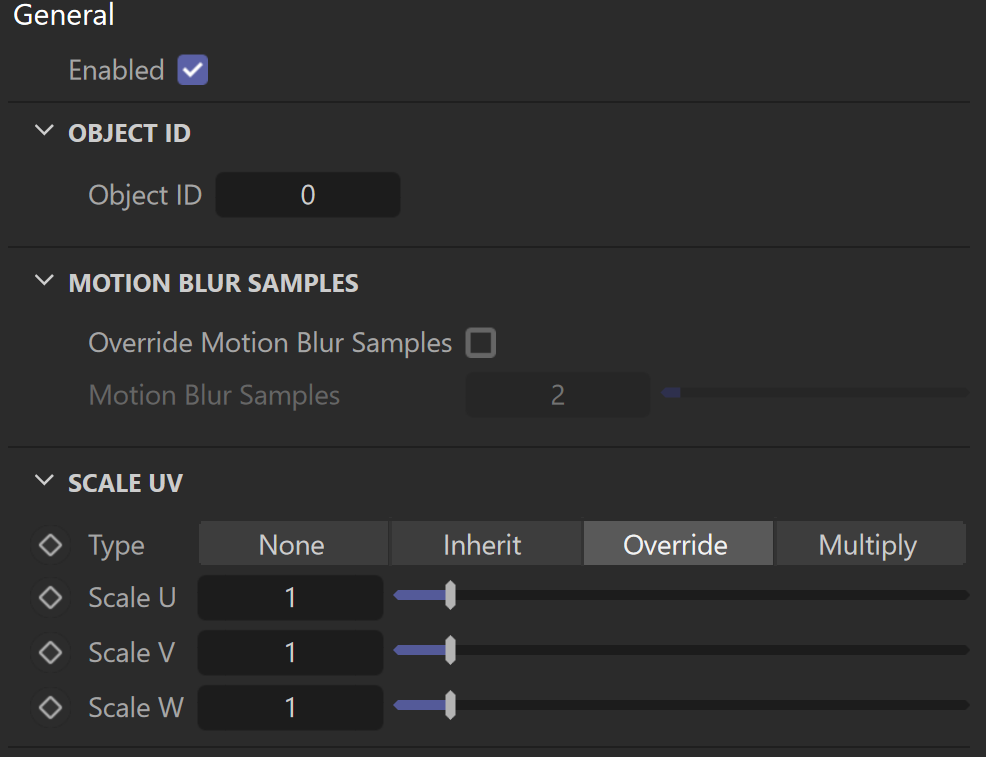This screenshot has width=986, height=757.
Task: Click the Object ID value field
Action: (x=307, y=195)
